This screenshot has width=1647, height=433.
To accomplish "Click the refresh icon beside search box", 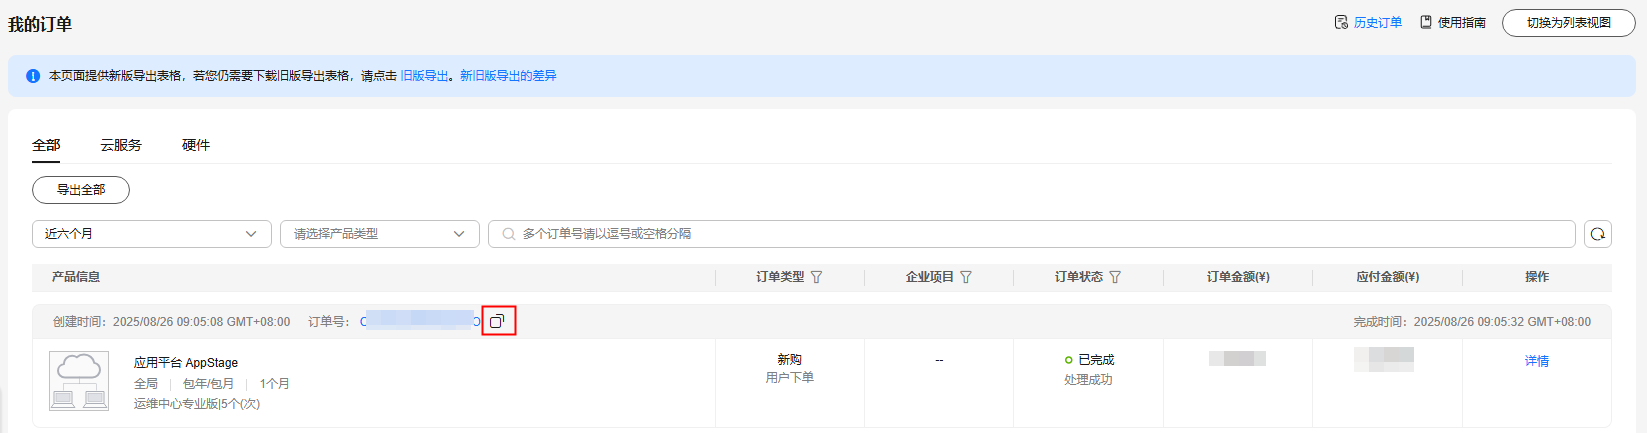I will coord(1597,234).
